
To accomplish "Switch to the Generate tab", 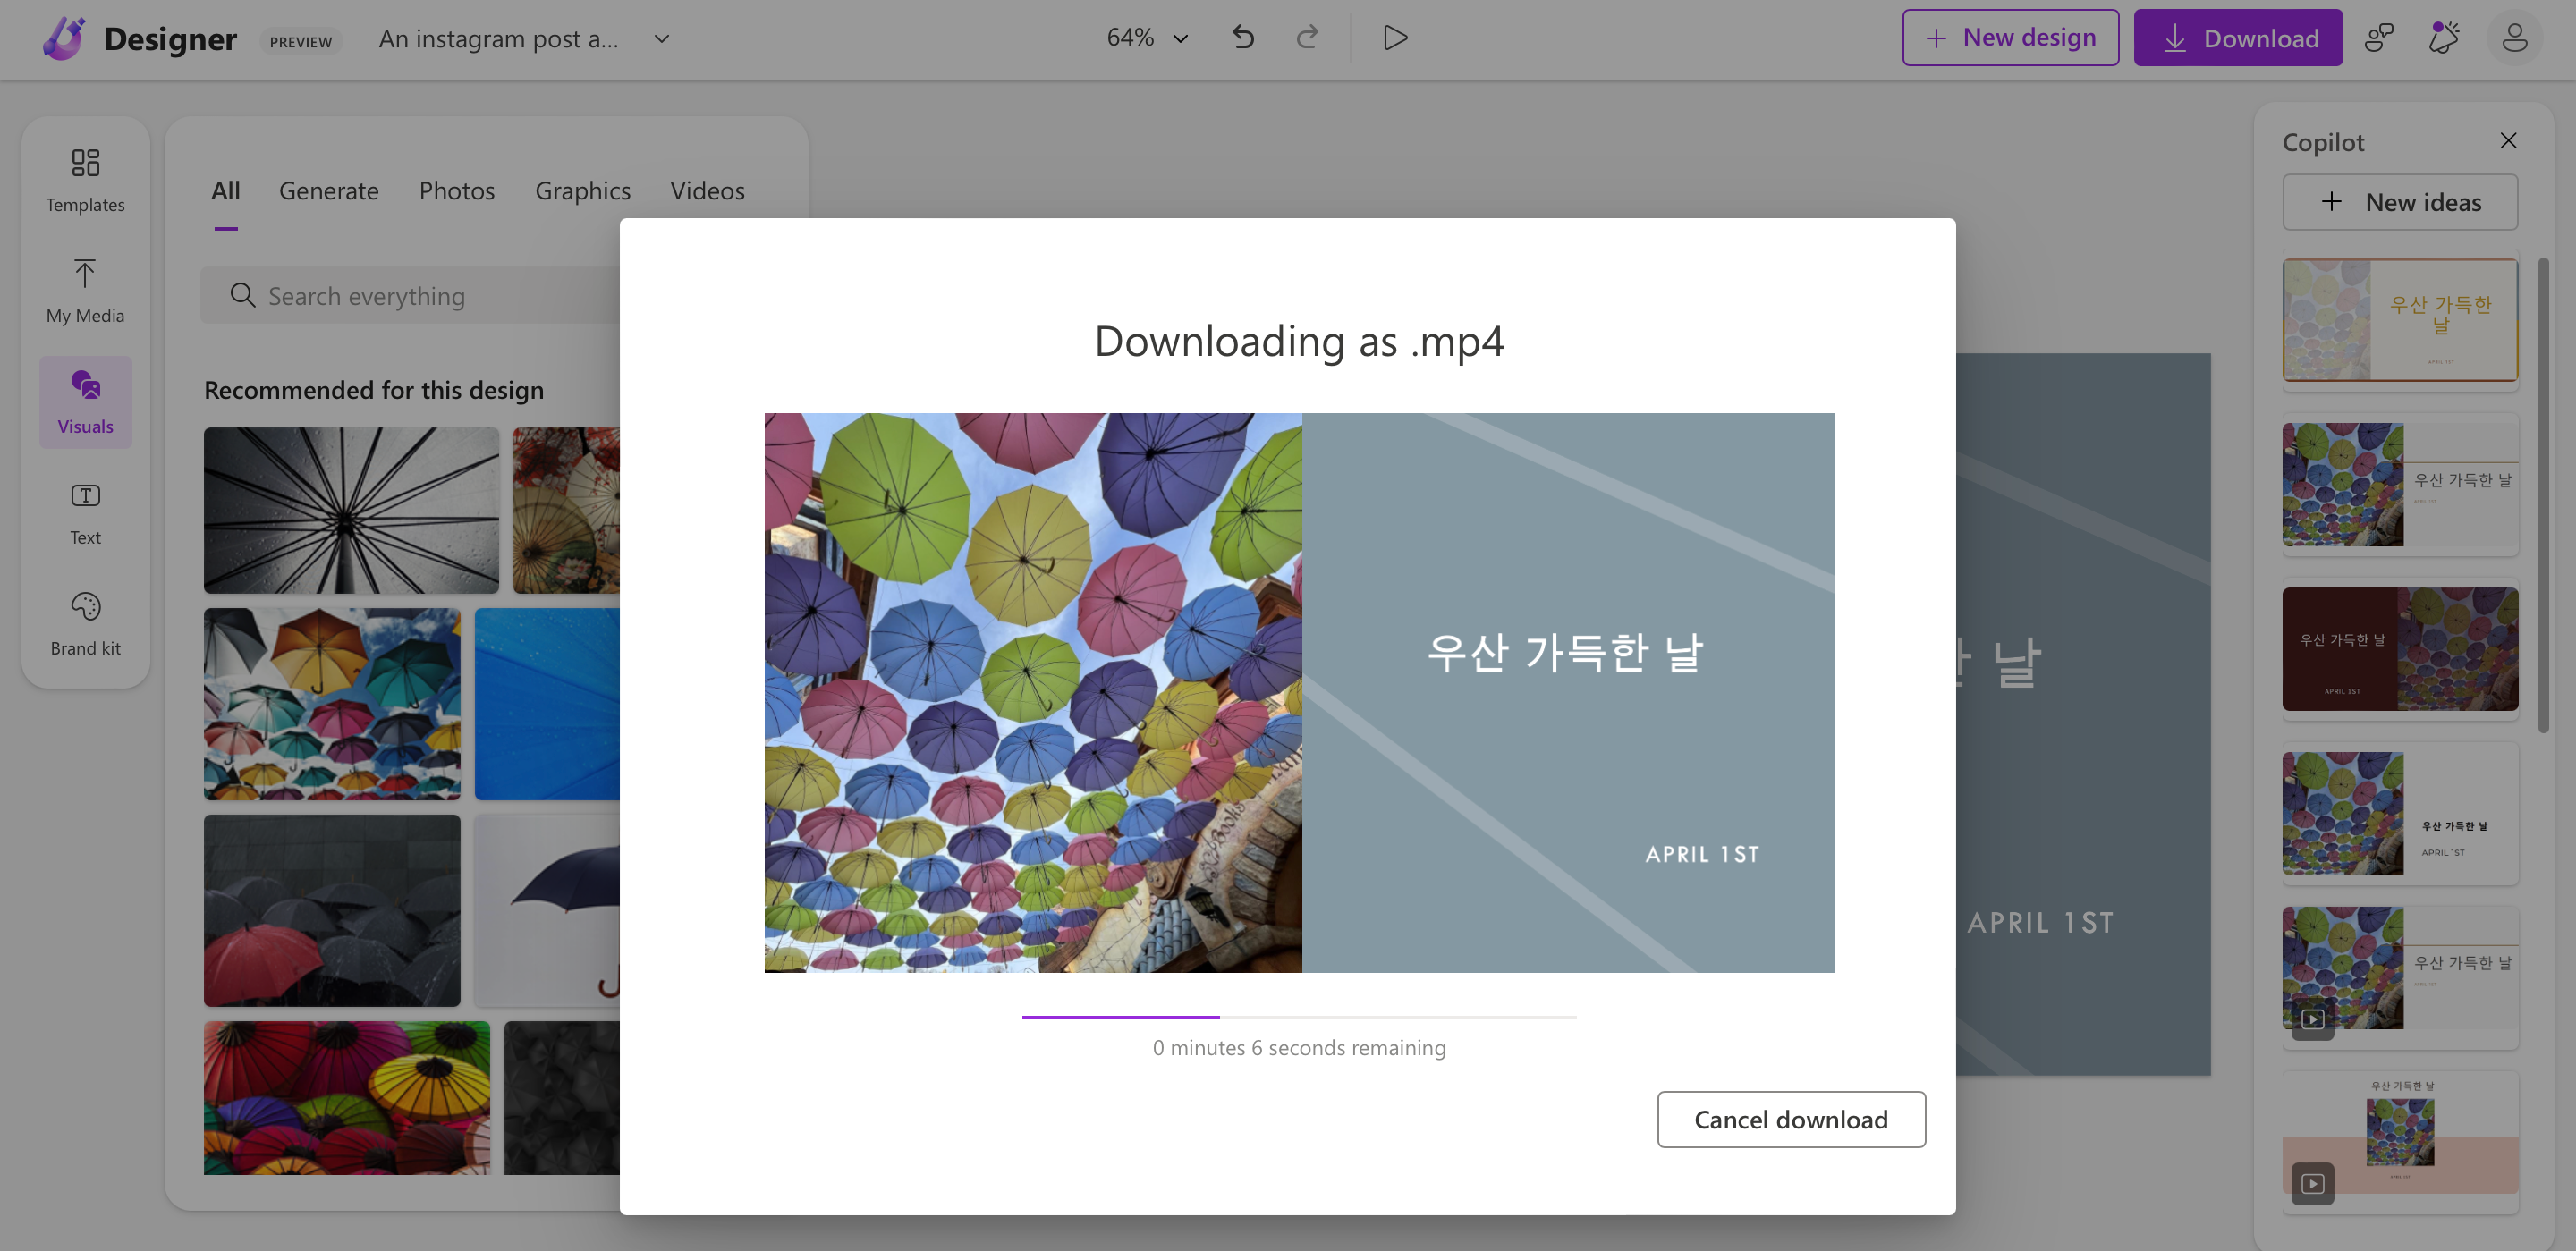I will (x=328, y=190).
